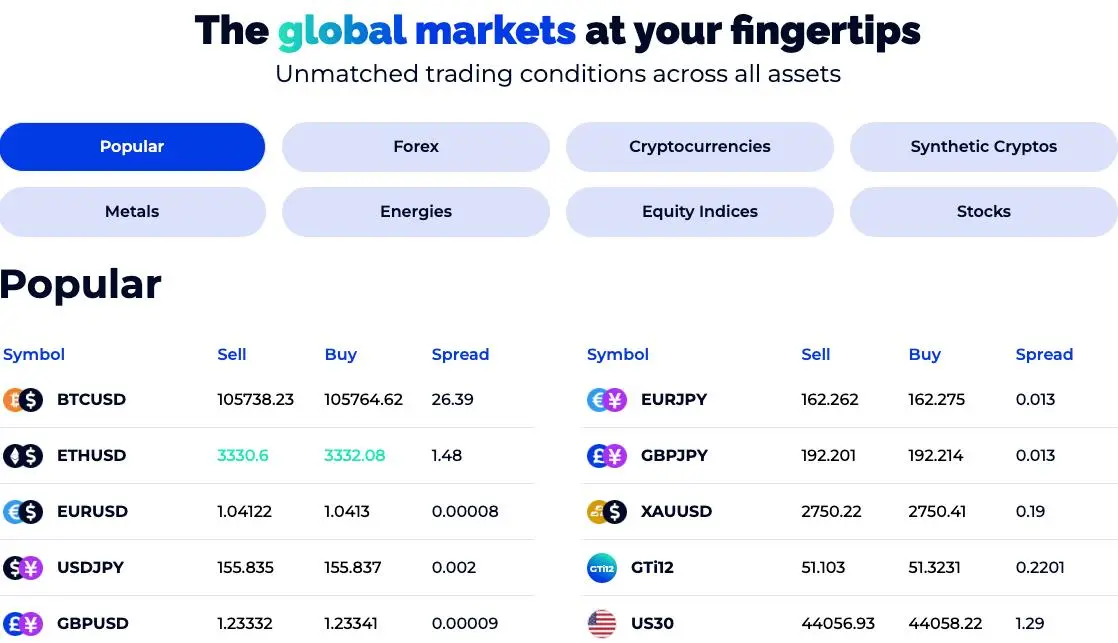Click the BTCUSD coin pair icon
This screenshot has height=643, width=1118.
(23, 400)
